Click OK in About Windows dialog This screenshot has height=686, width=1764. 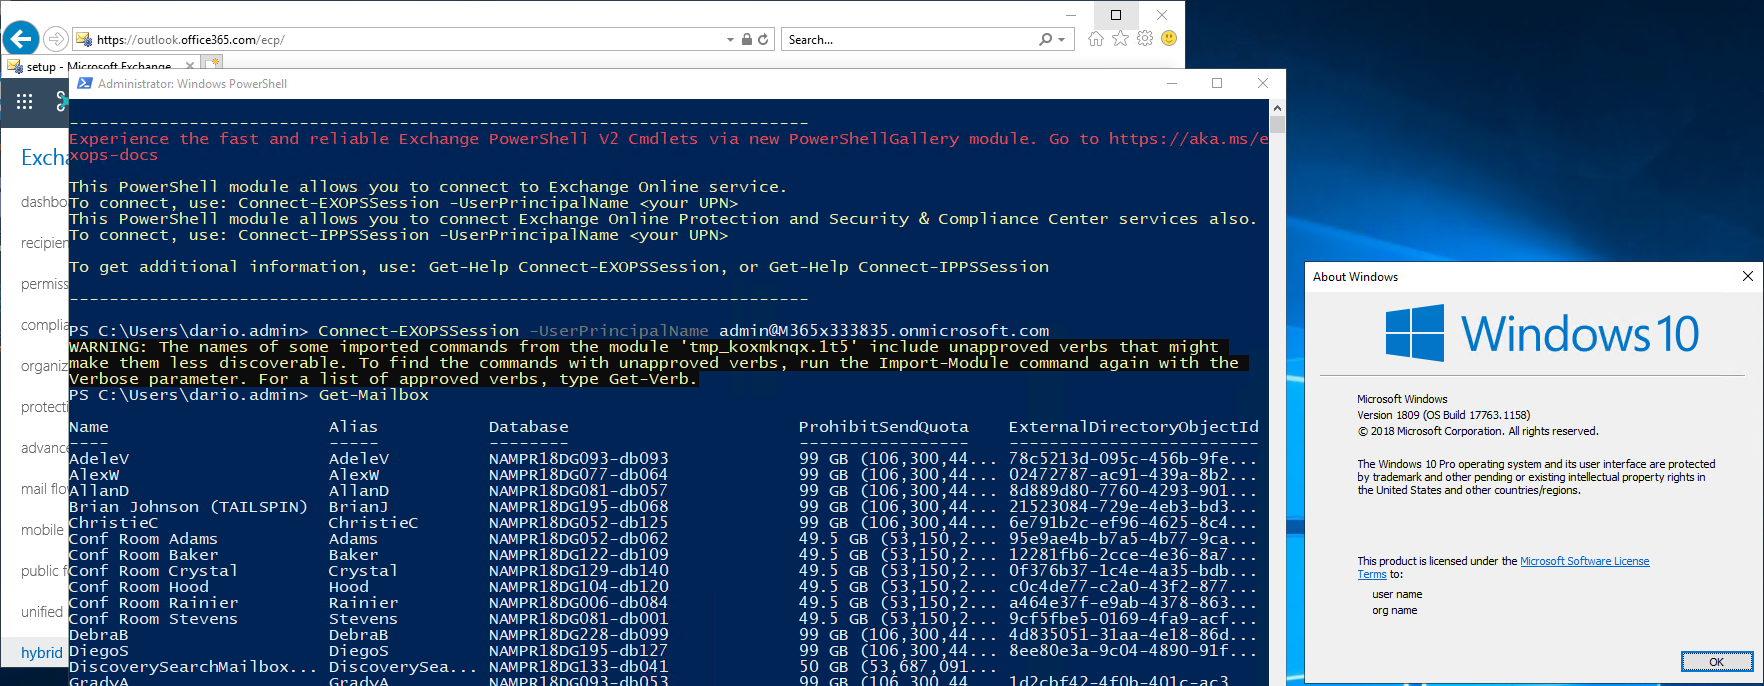pyautogui.click(x=1716, y=662)
